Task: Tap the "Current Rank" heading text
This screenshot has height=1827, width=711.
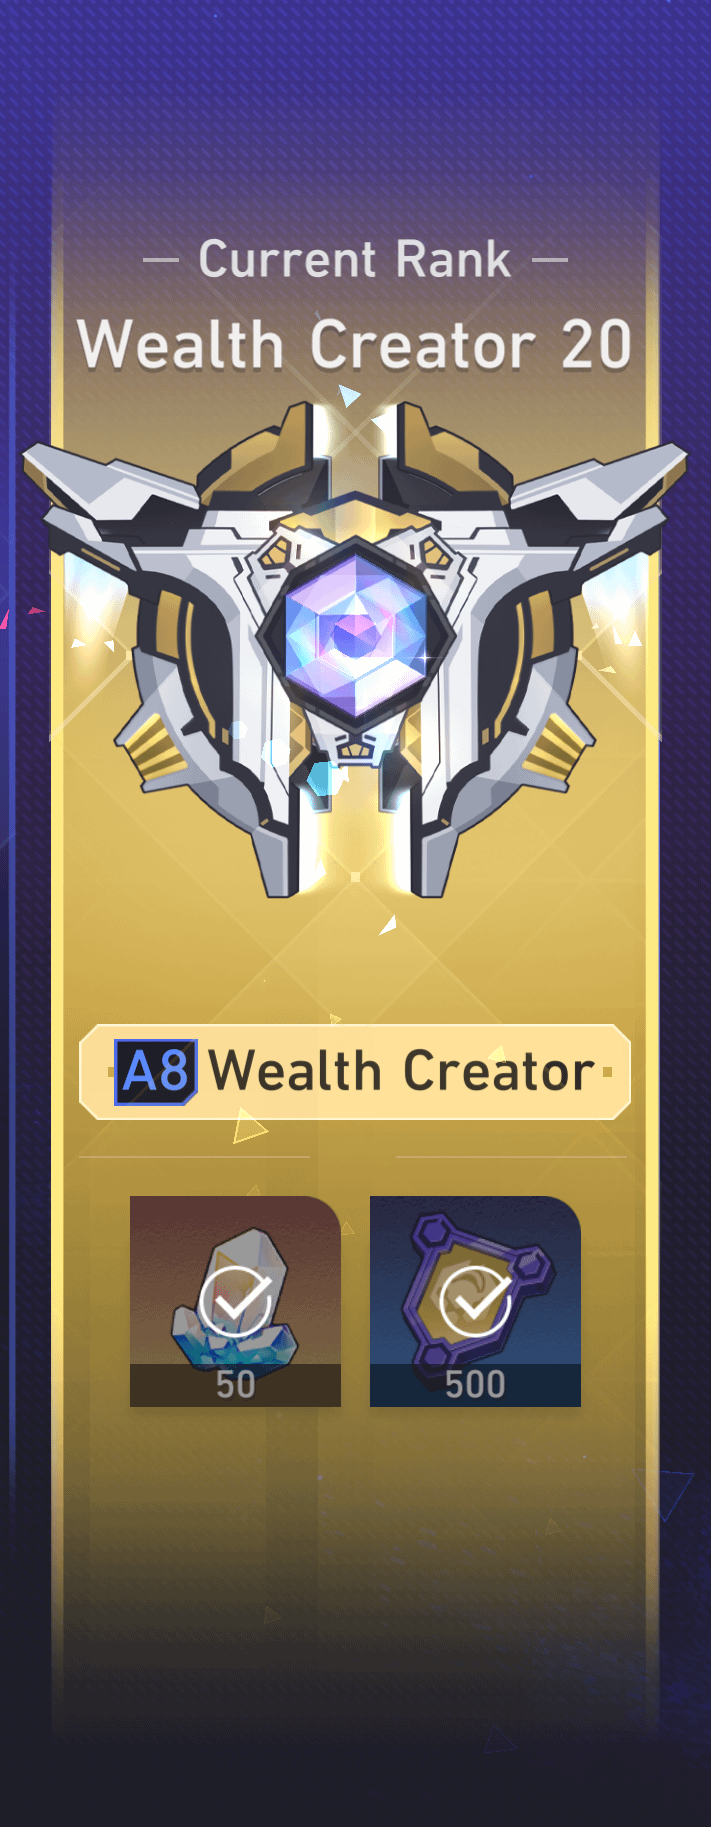Action: point(355,260)
